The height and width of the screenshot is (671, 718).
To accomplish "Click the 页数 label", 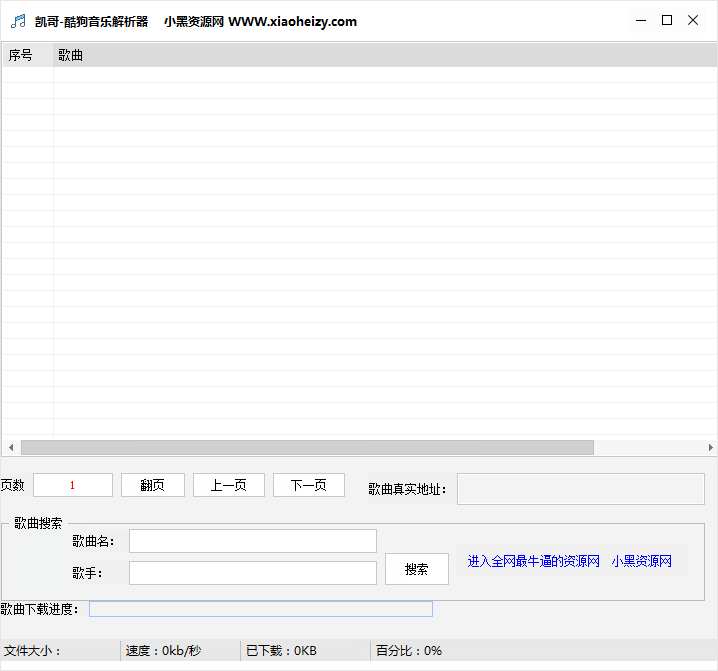I will 12,485.
